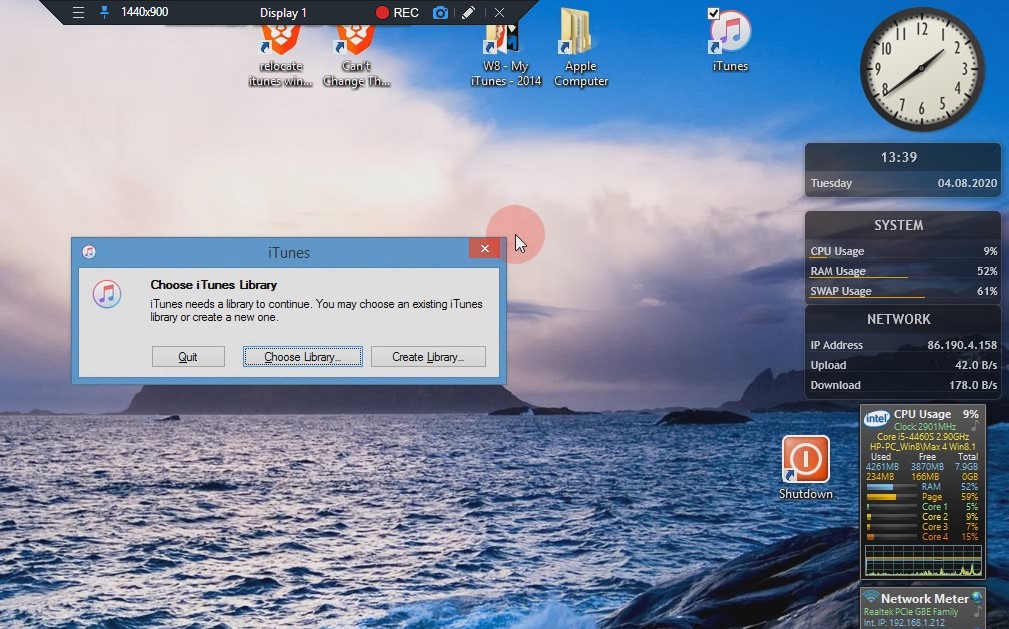Viewport: 1009px width, 629px height.
Task: Click the Shutdown desktop shortcut
Action: (x=806, y=468)
